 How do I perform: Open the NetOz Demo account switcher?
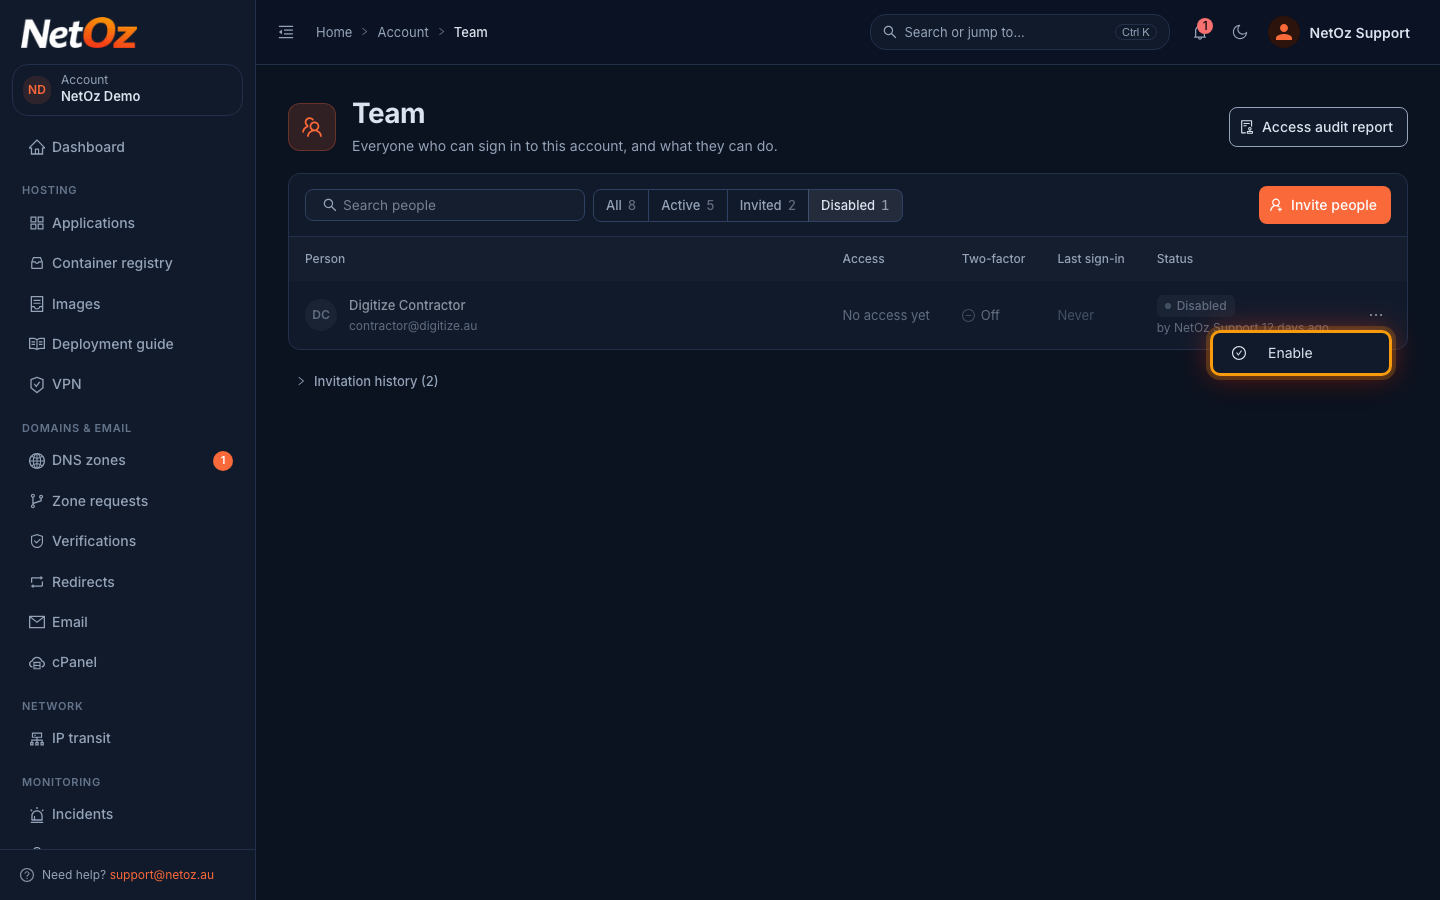coord(127,89)
